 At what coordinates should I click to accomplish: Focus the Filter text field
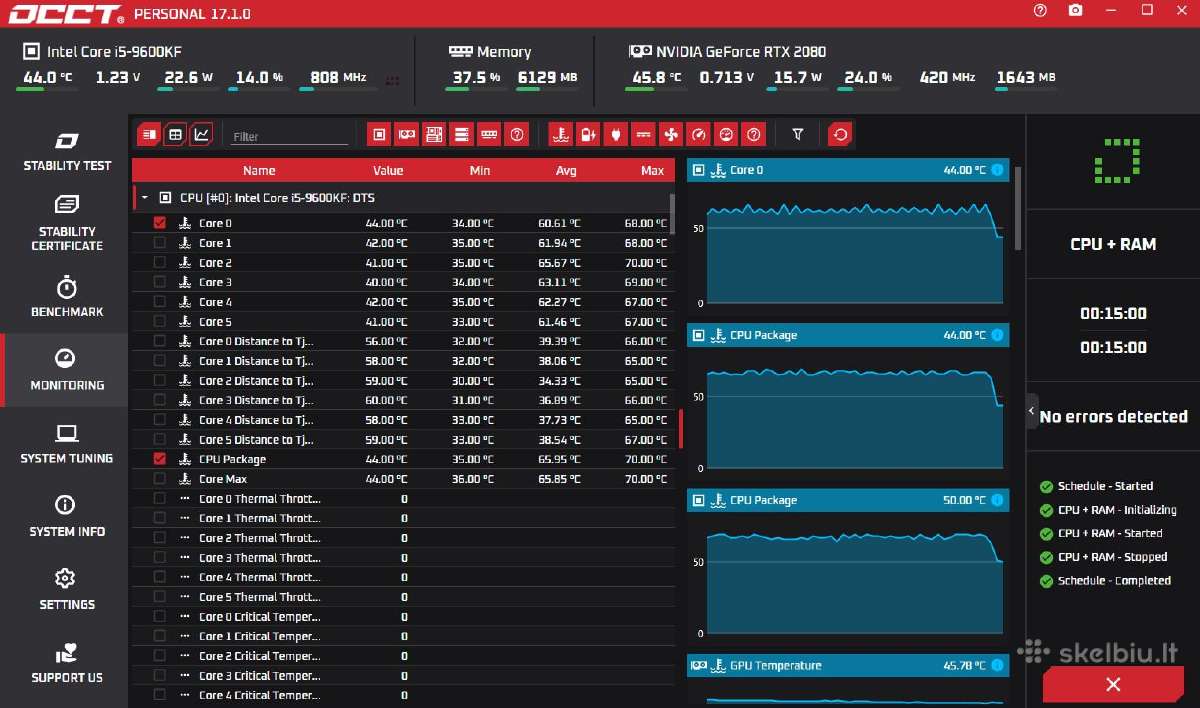click(289, 136)
